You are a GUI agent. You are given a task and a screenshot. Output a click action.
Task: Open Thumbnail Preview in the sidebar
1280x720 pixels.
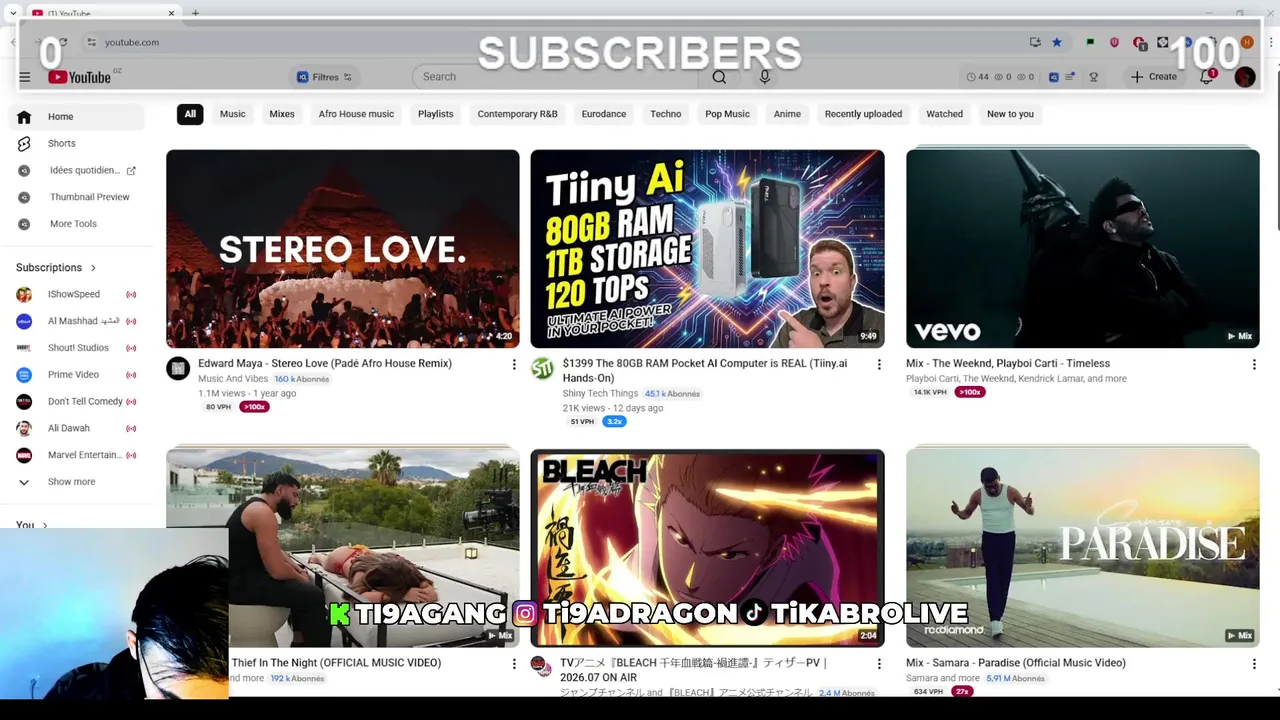pos(77,197)
